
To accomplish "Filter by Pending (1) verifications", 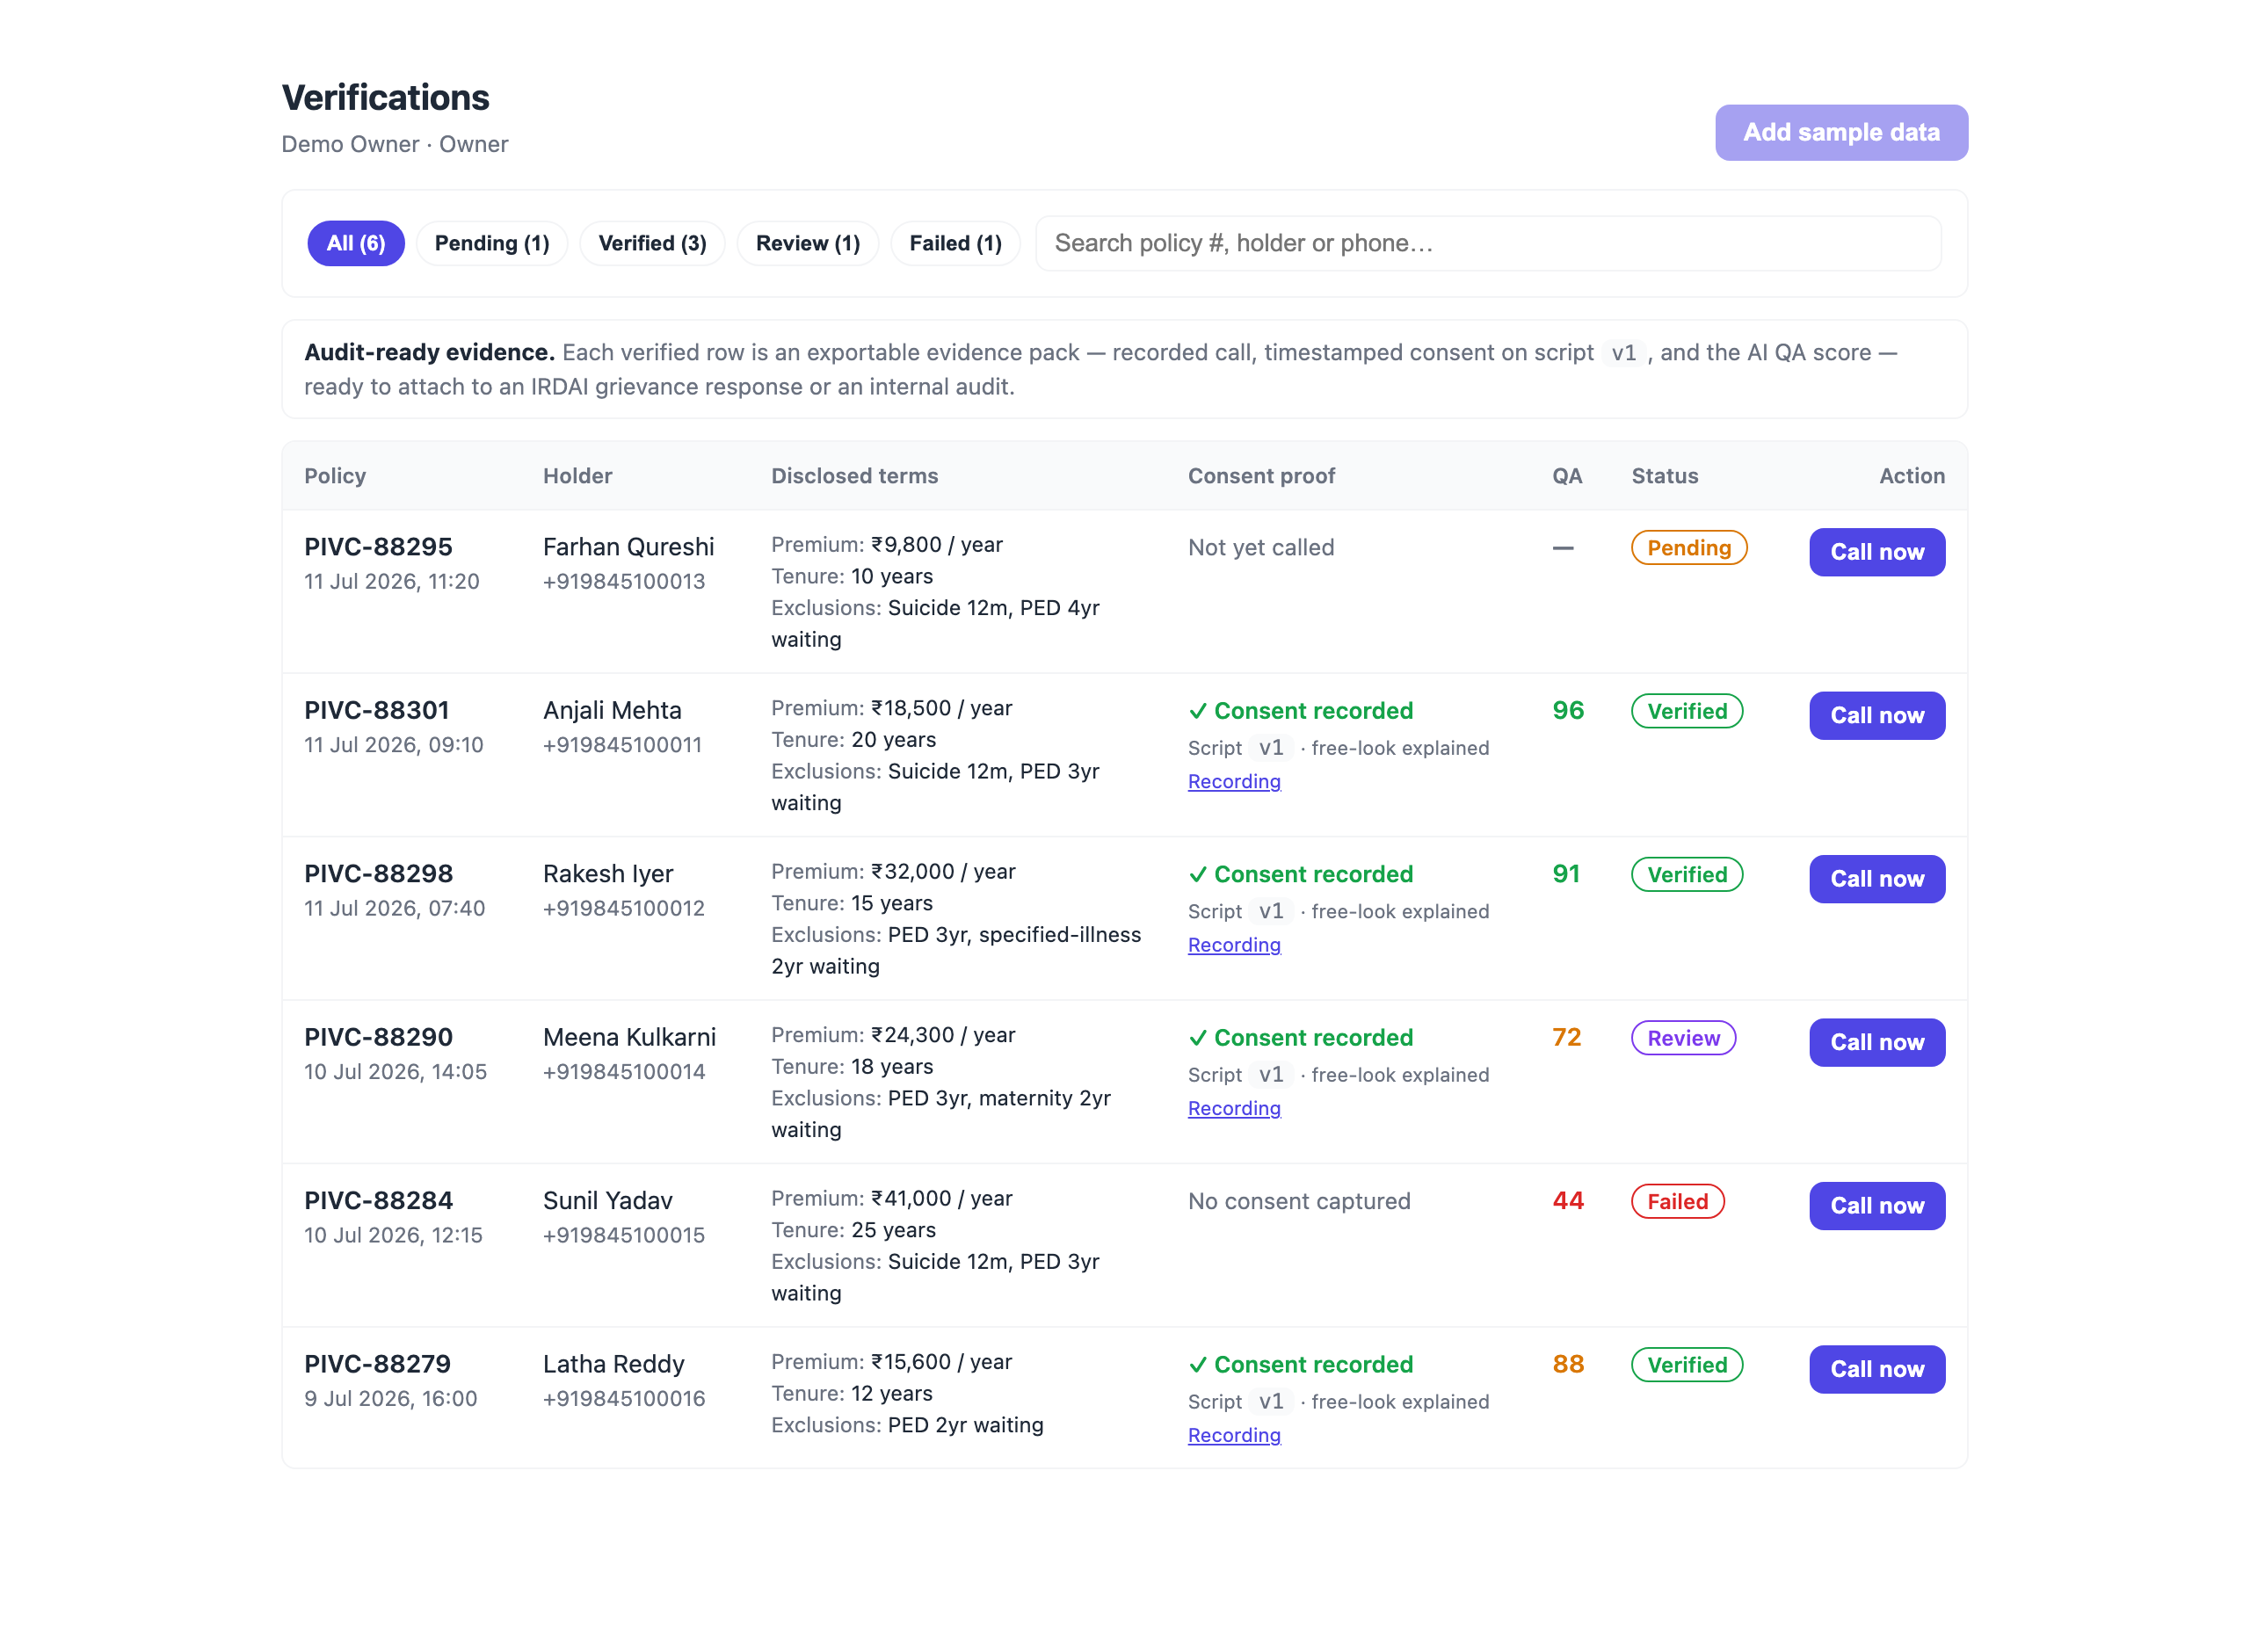I will pos(491,243).
